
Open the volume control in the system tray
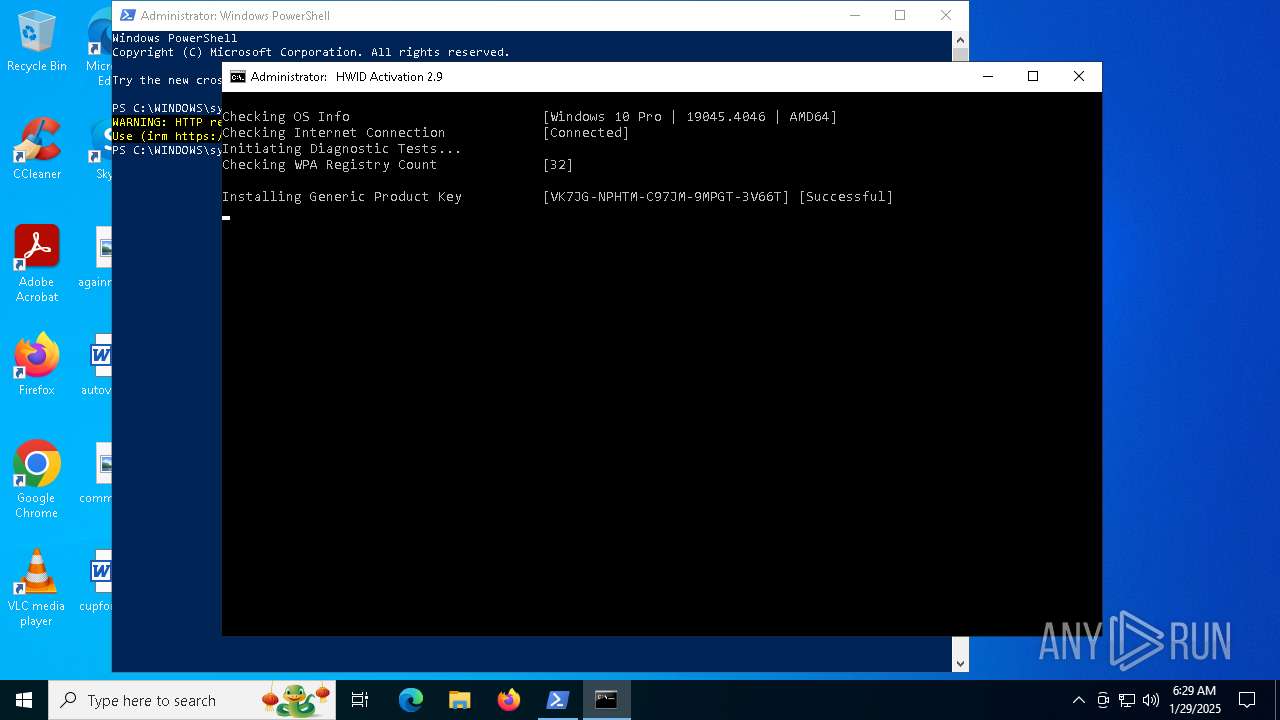1150,700
